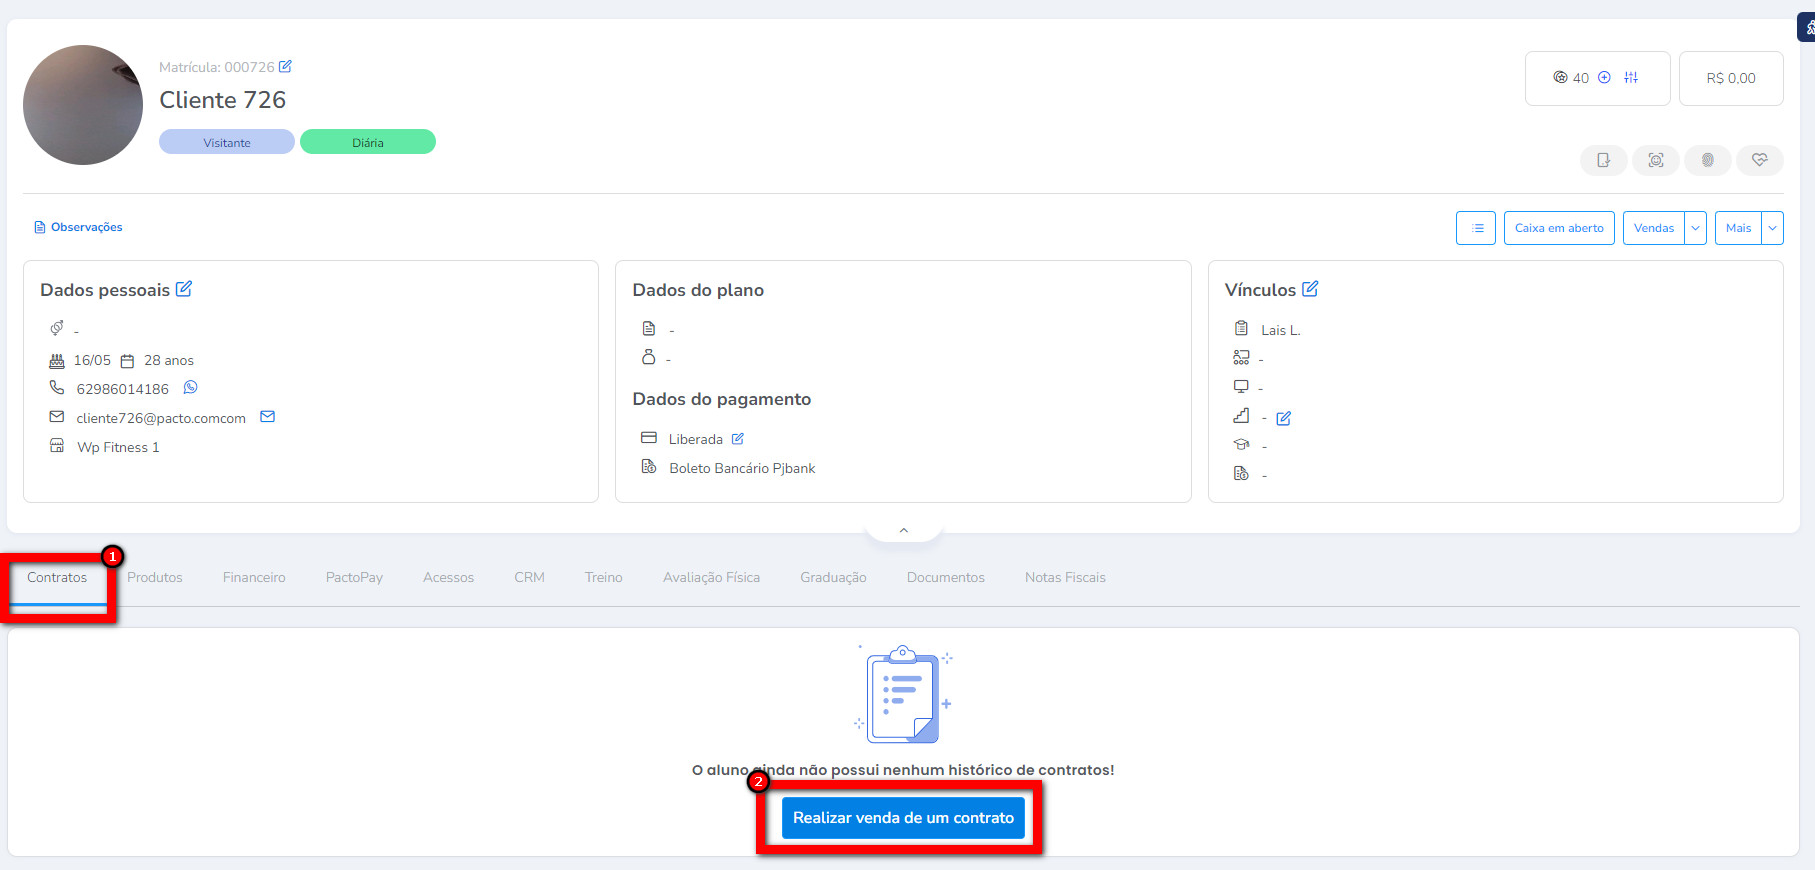
Task: Switch to the Financeiro tab
Action: 254,578
